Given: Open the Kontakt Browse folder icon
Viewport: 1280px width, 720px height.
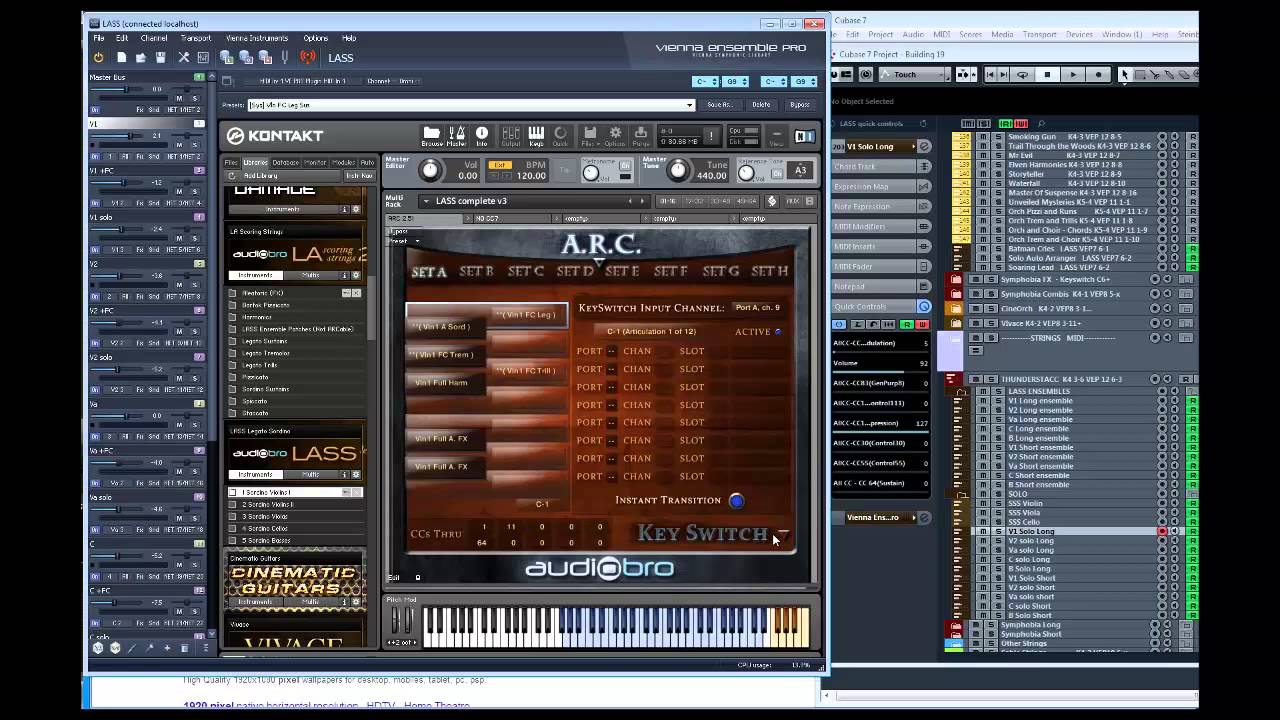Looking at the screenshot, I should (432, 136).
